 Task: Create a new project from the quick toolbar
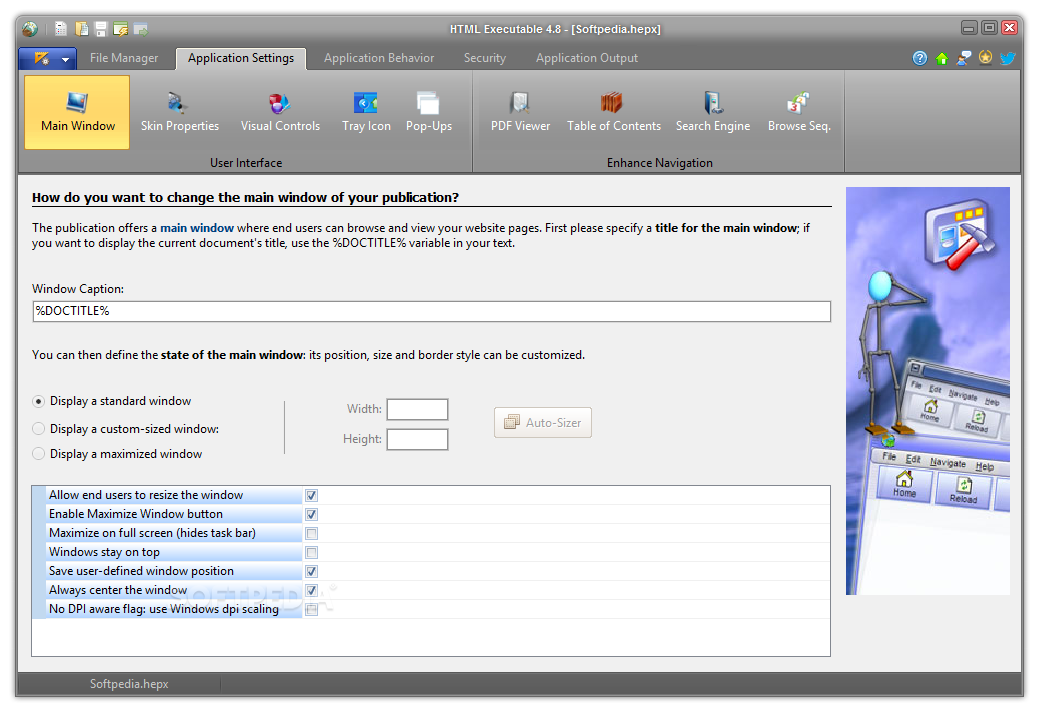(61, 29)
